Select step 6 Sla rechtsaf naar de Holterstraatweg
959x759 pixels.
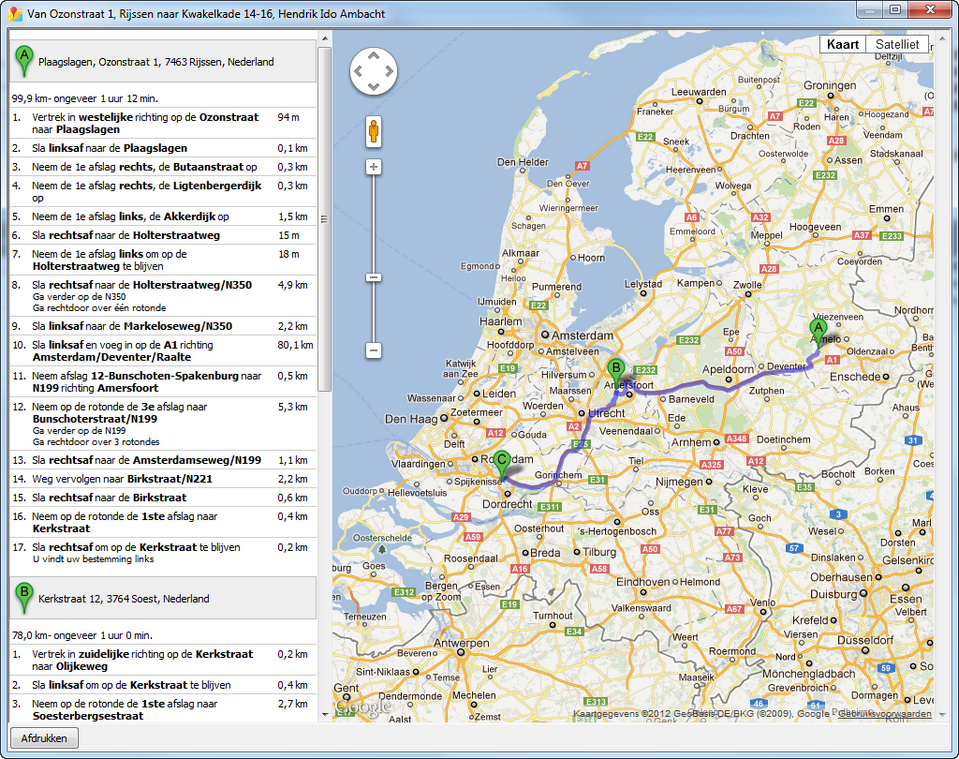(x=163, y=235)
